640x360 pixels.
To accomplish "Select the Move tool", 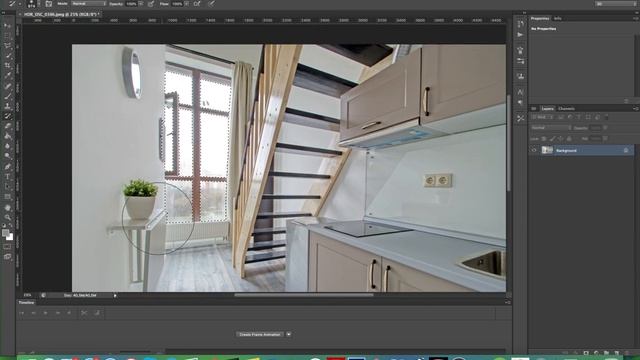I will click(7, 25).
